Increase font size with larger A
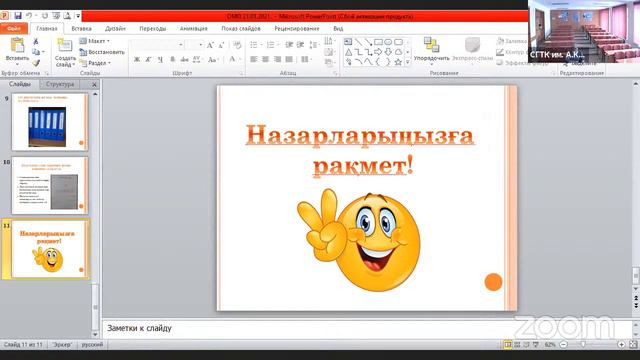The image size is (640, 360). click(210, 45)
